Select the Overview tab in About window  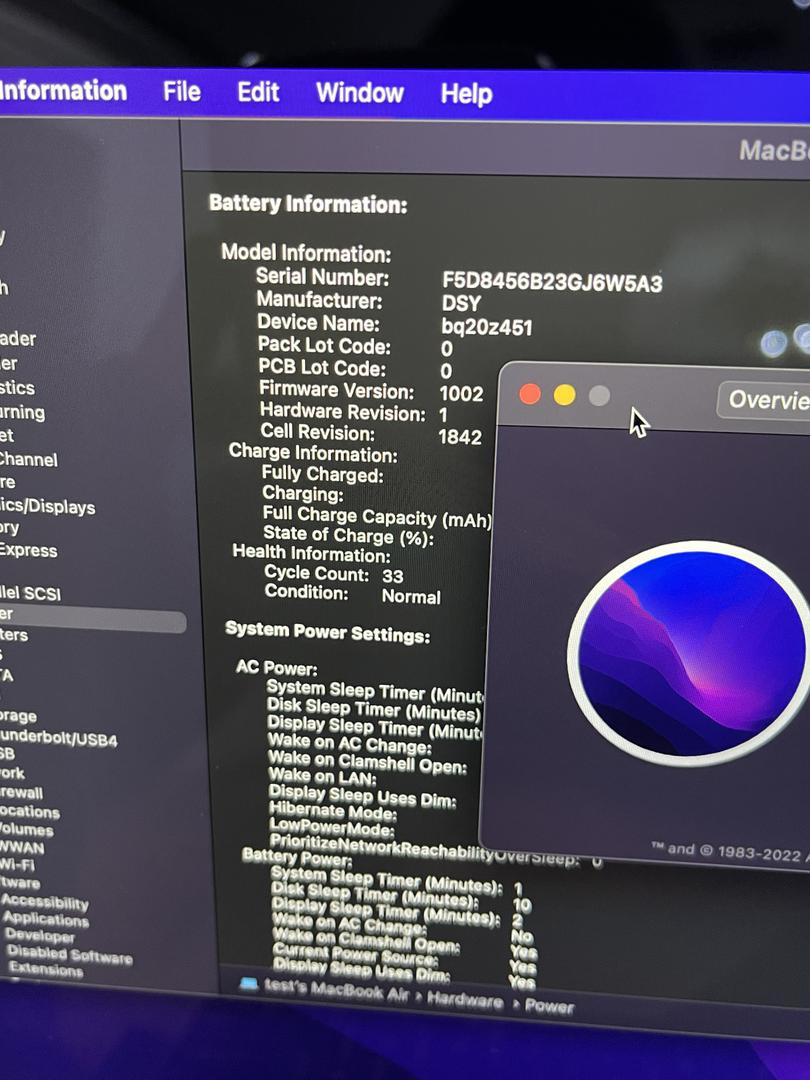[765, 399]
